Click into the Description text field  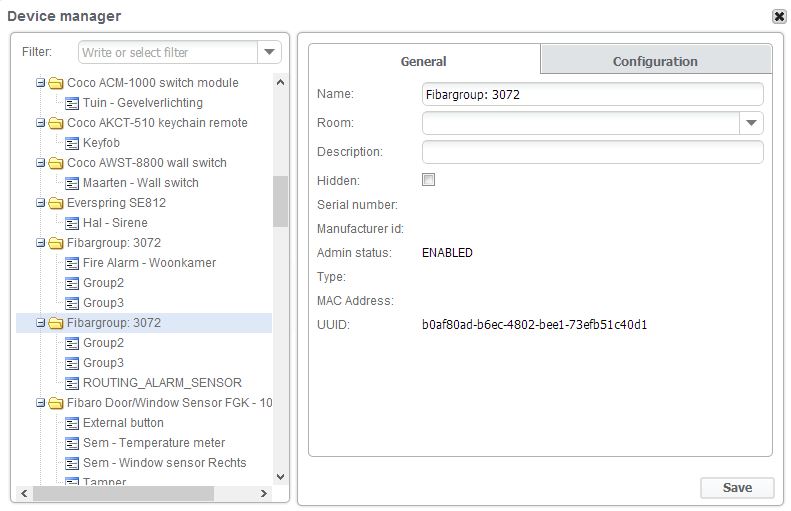click(592, 152)
